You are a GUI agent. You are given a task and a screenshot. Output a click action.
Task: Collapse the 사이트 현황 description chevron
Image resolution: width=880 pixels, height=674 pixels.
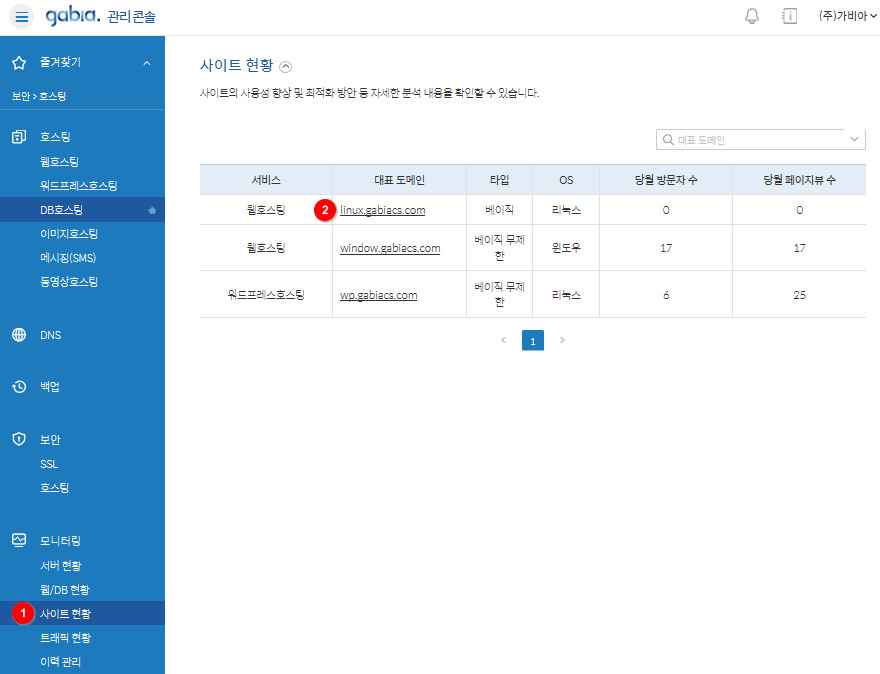click(286, 67)
